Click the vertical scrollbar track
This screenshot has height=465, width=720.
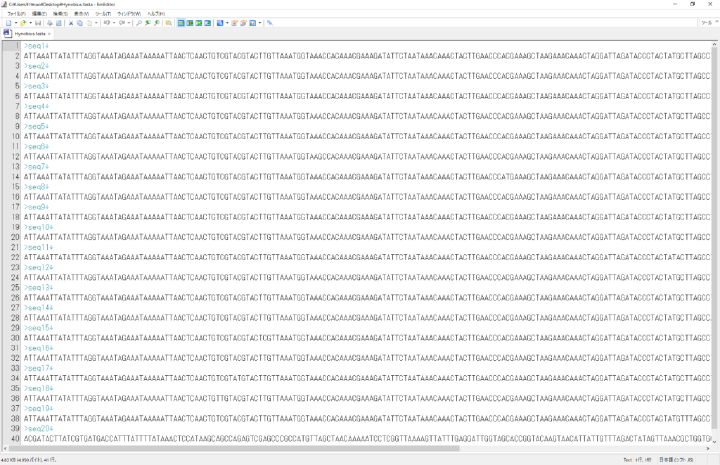[715, 250]
